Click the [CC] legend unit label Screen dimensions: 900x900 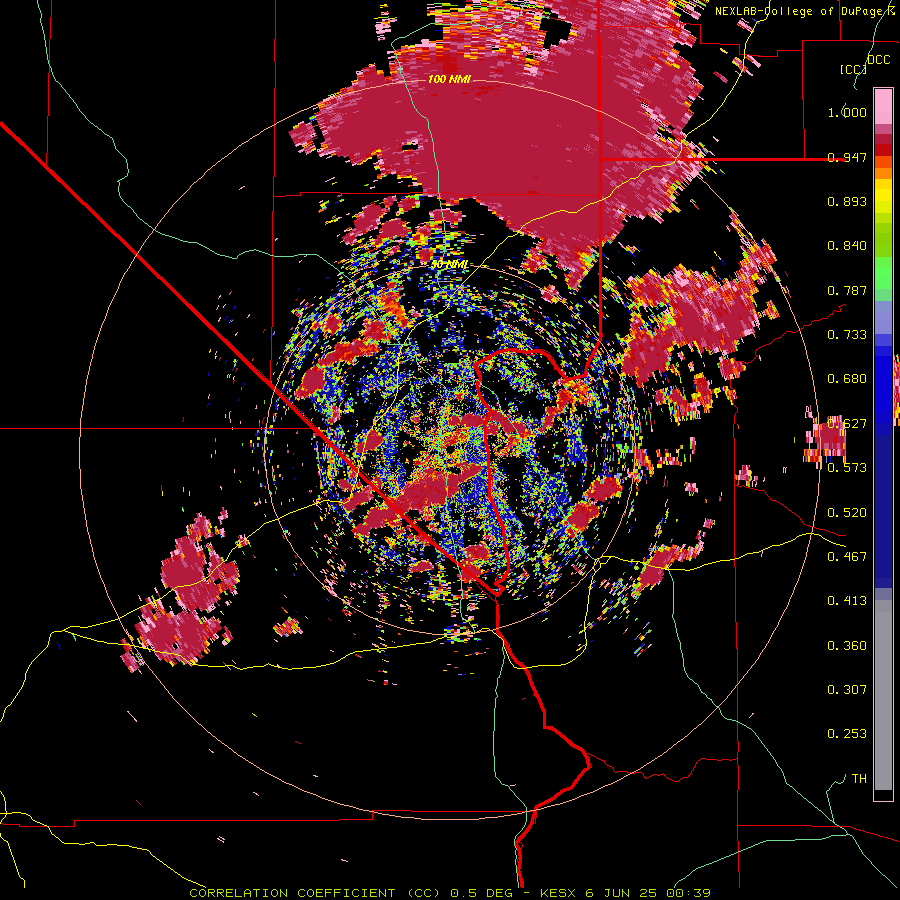[x=853, y=69]
